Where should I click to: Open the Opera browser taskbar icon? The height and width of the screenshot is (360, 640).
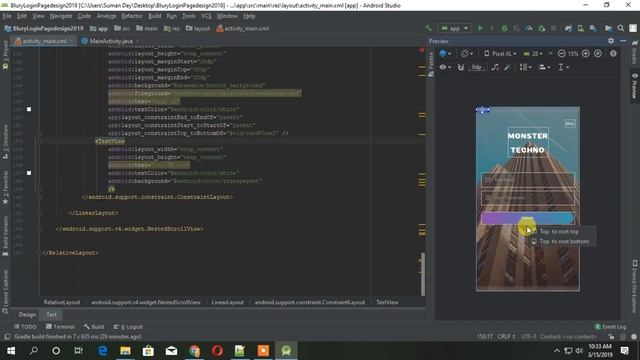pyautogui.click(x=217, y=350)
